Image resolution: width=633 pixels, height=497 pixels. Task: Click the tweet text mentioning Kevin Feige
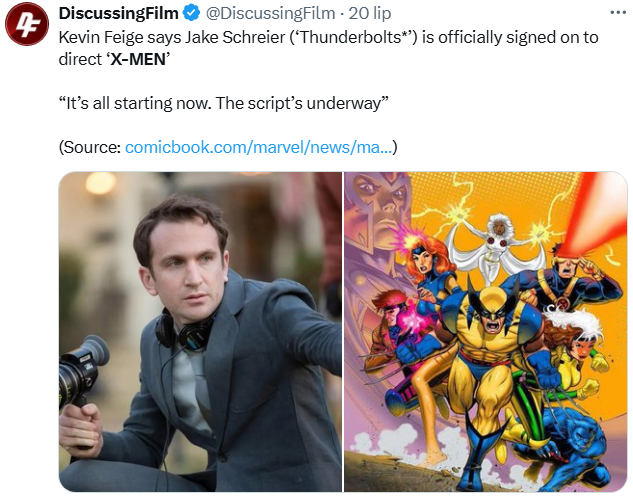328,48
